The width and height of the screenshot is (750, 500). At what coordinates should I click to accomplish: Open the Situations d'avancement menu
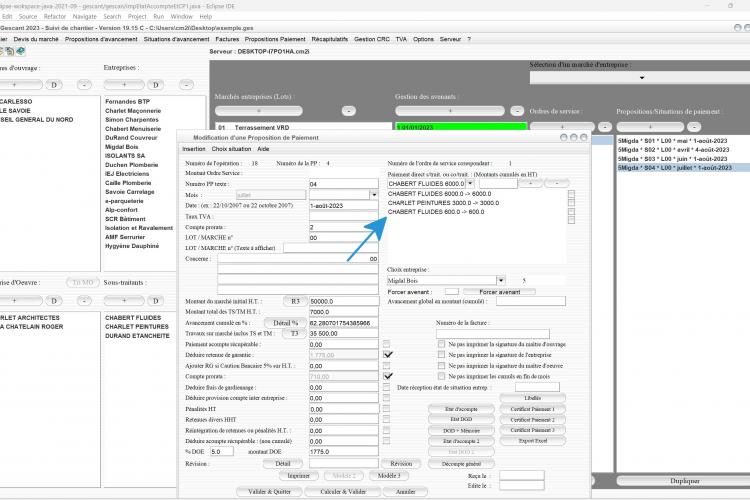176,39
